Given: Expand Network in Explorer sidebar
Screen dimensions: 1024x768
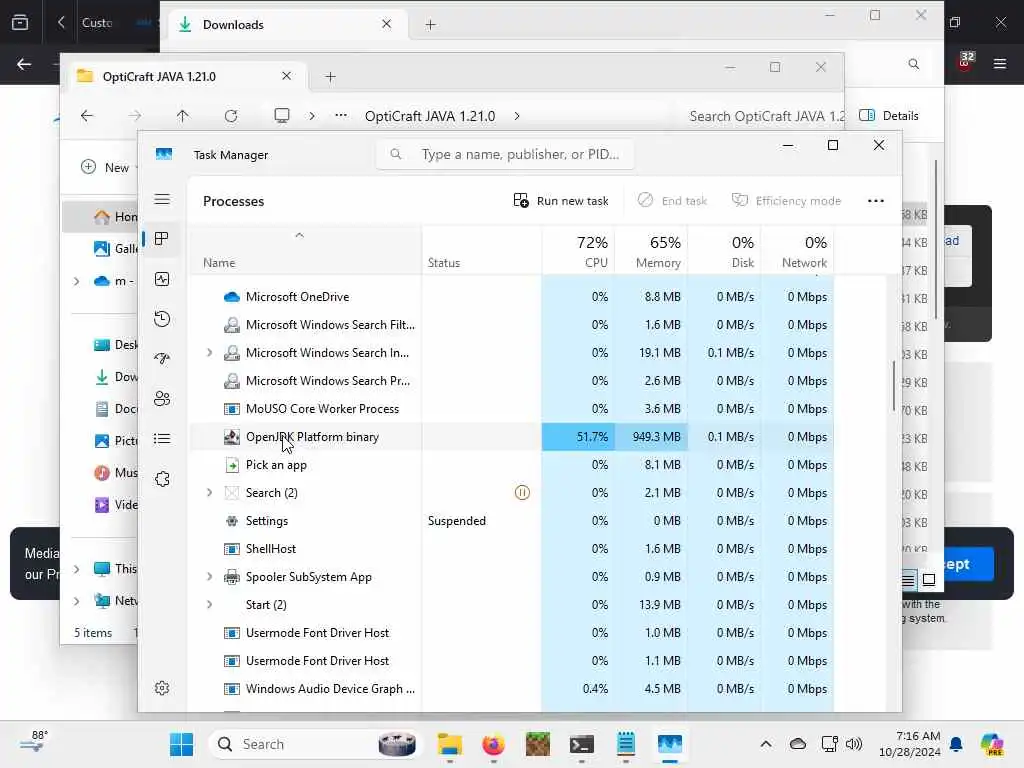Looking at the screenshot, I should click(x=76, y=600).
